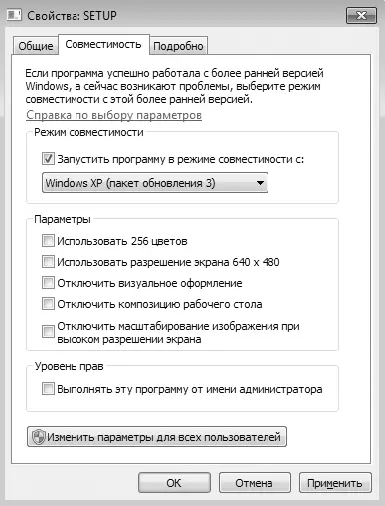The image size is (385, 506).
Task: Open the Windows XP compatibility dropdown
Action: 155,183
